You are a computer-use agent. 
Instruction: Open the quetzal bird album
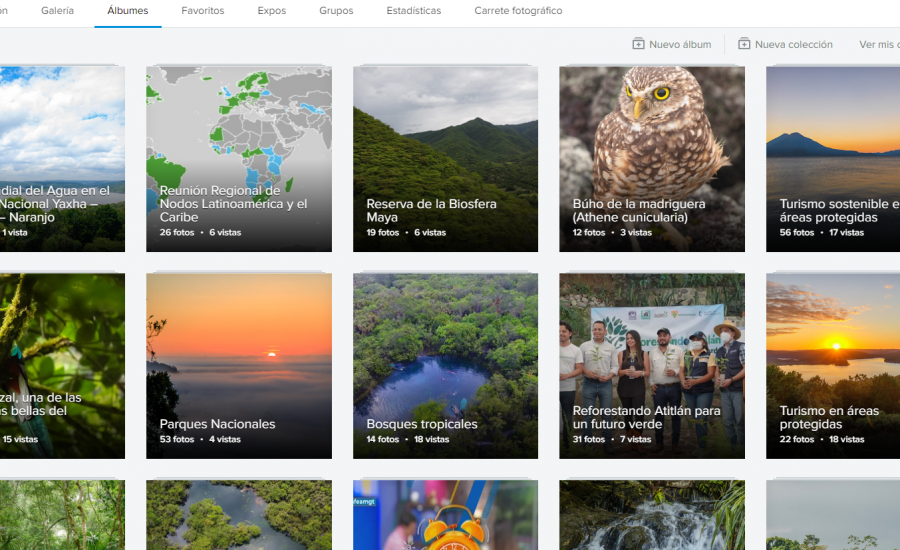(62, 366)
